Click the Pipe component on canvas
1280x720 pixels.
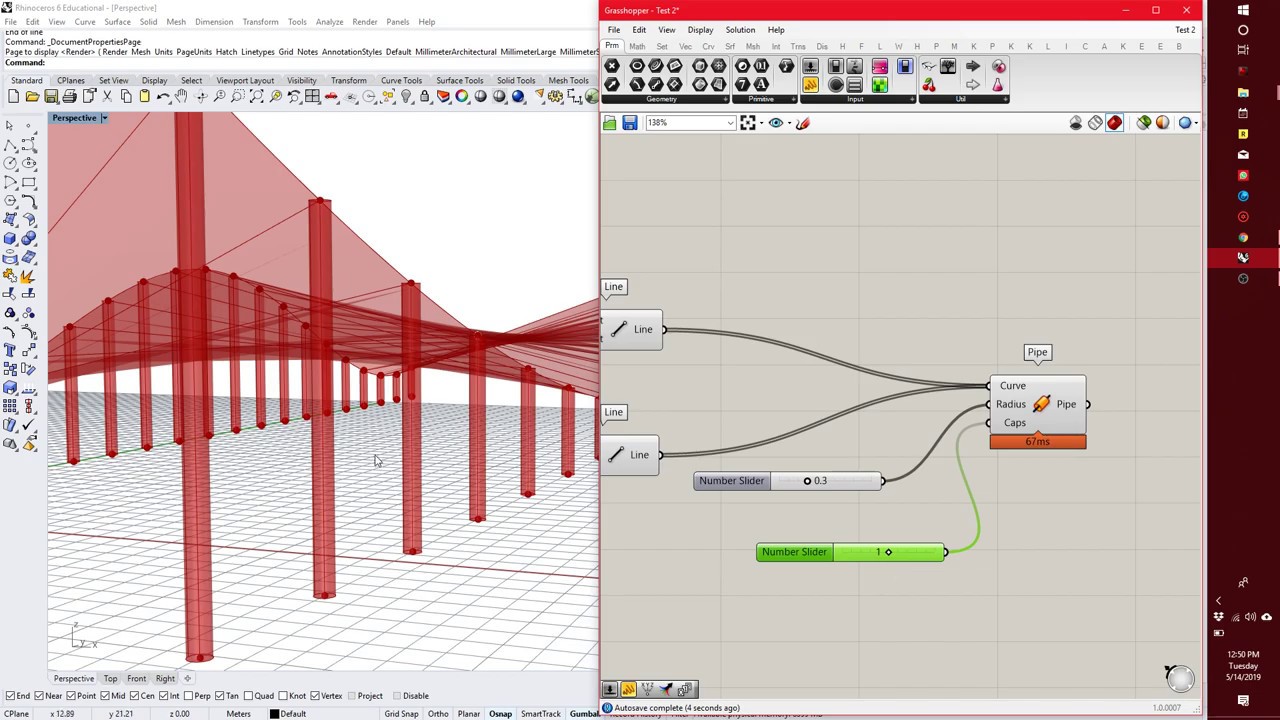(1037, 404)
